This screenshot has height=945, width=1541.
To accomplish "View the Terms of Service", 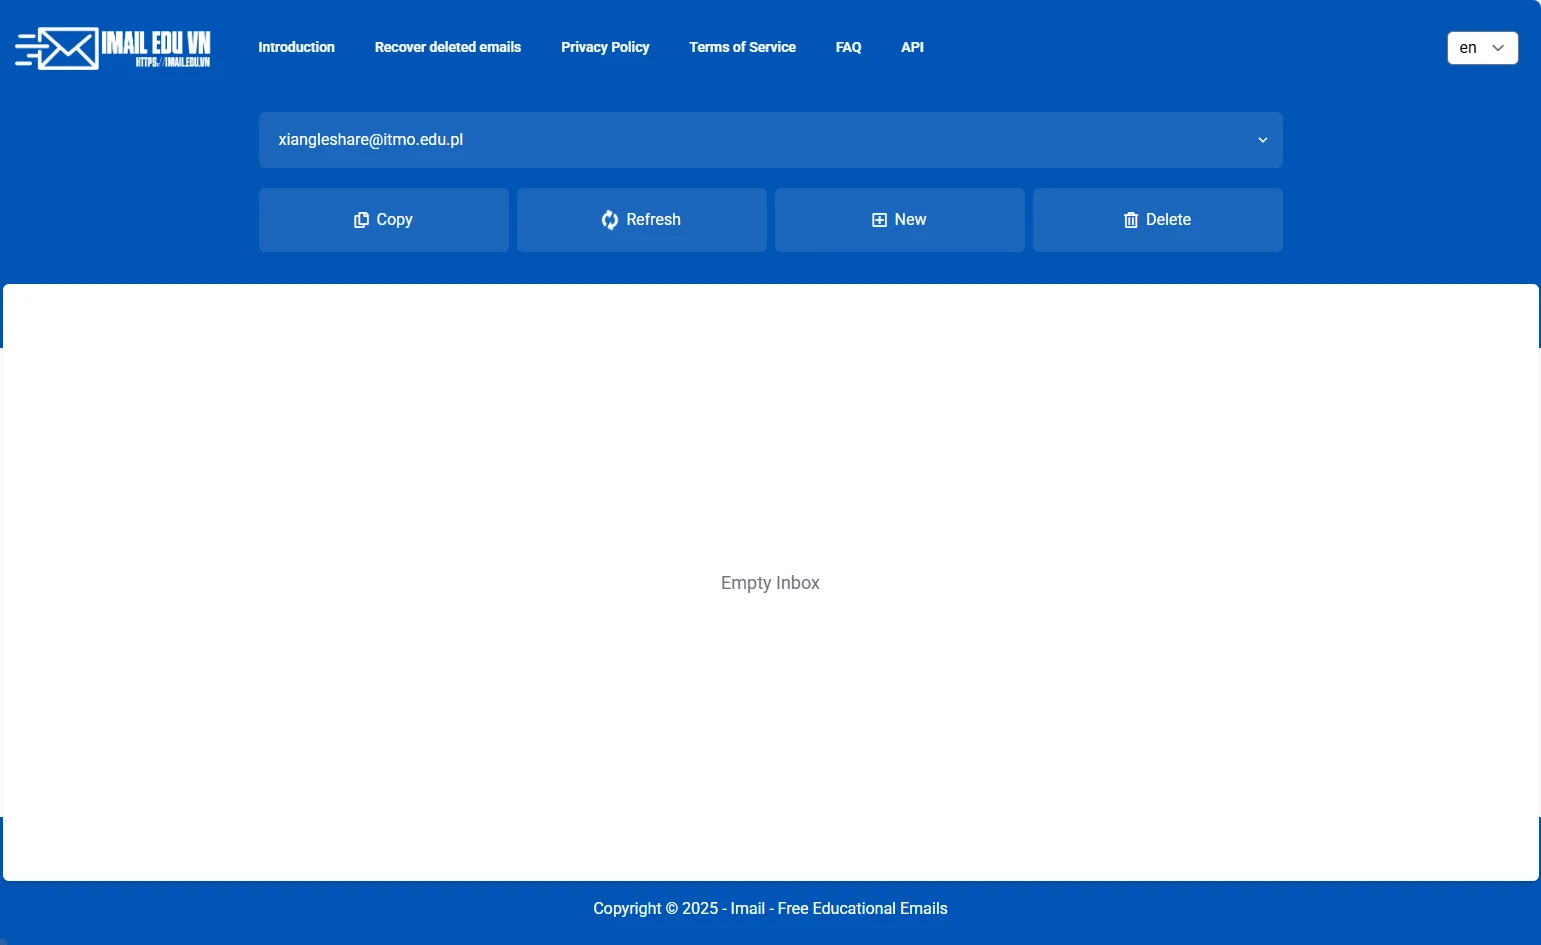I will pyautogui.click(x=742, y=47).
